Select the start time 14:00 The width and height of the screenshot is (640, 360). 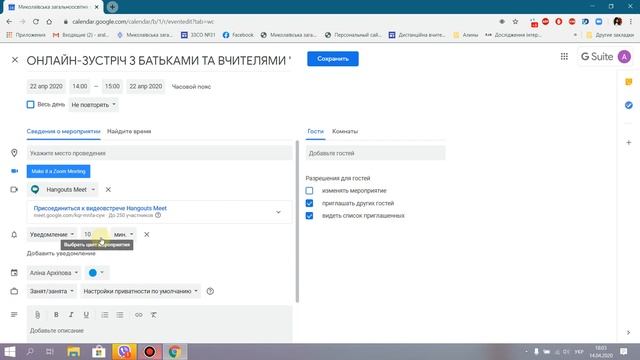tap(80, 87)
